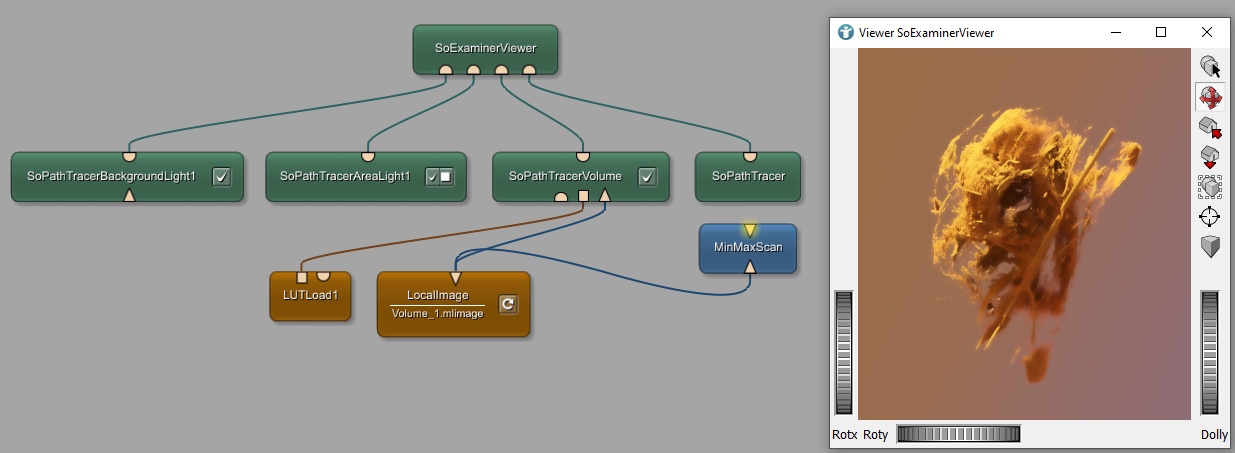Click the white square toggle on SoPathTracerAreaLight1

(446, 177)
